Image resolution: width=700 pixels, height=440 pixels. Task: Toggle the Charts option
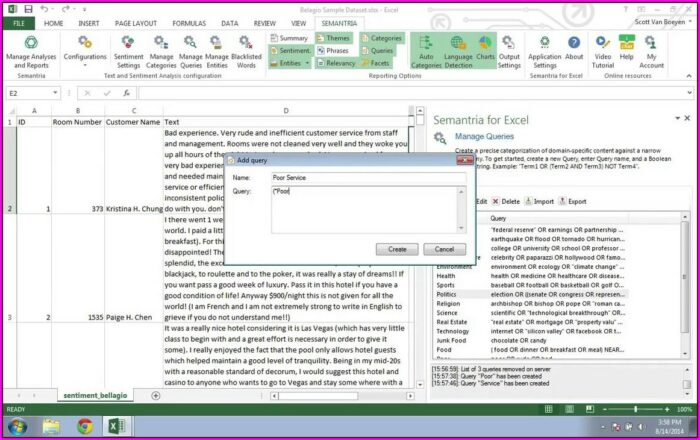[485, 48]
